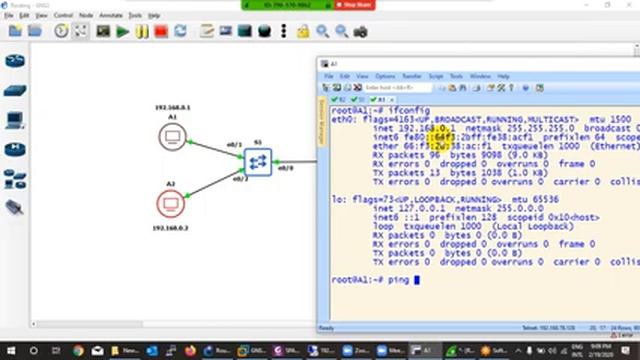Open GNS3 Edit menu
The image size is (640, 360).
24,16
